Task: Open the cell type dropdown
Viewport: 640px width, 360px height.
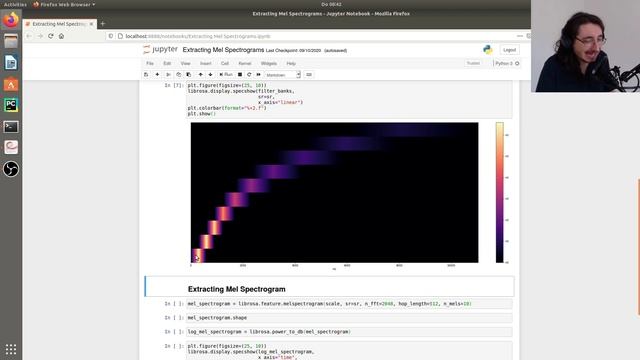Action: pos(282,75)
